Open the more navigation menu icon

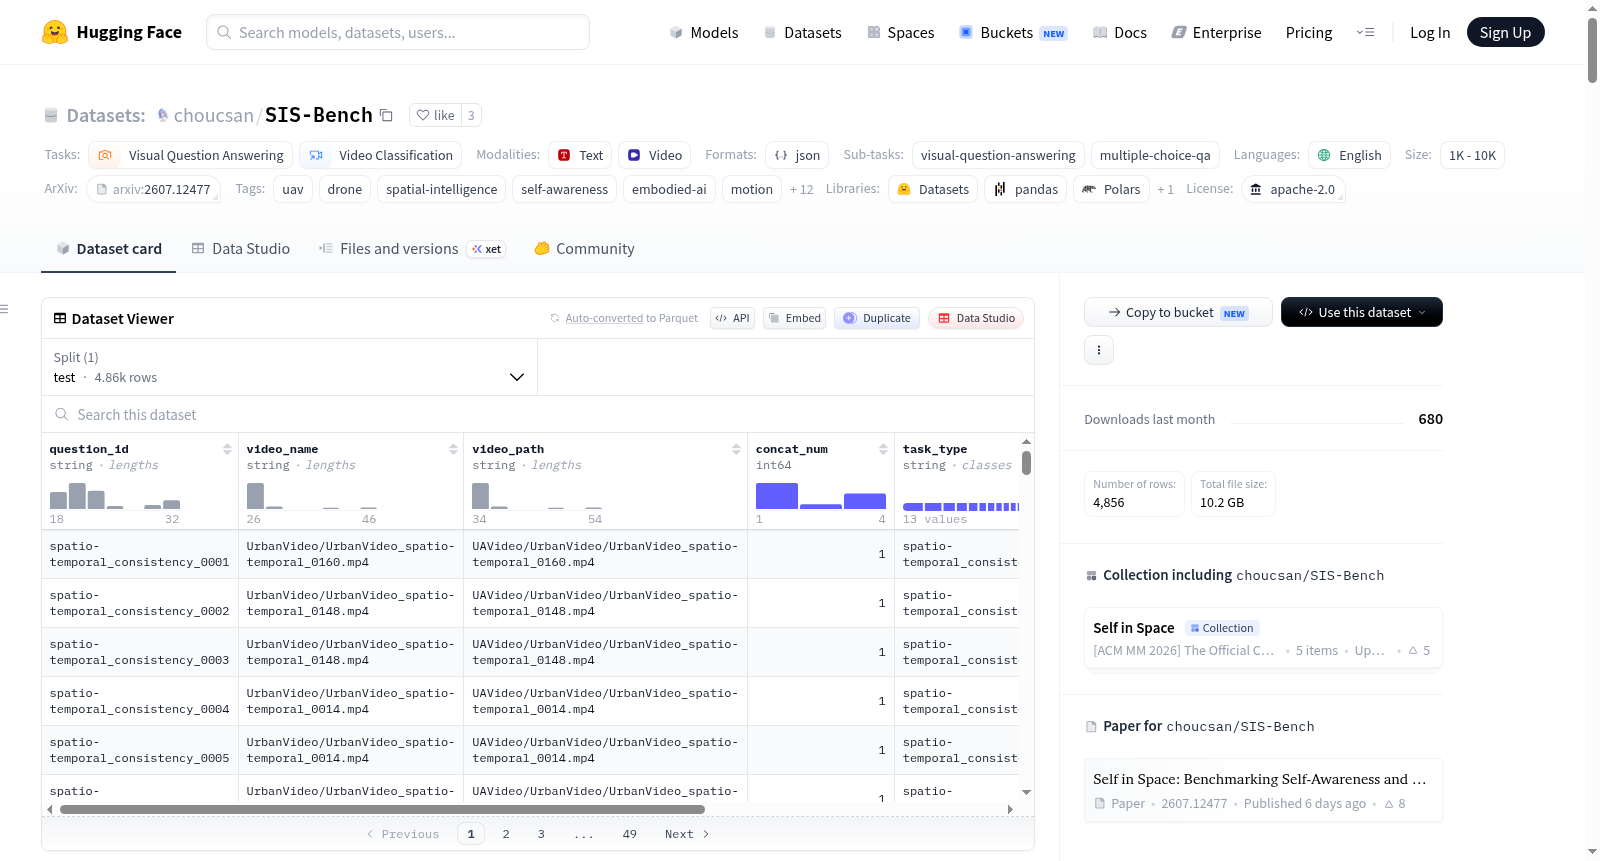(x=1365, y=32)
